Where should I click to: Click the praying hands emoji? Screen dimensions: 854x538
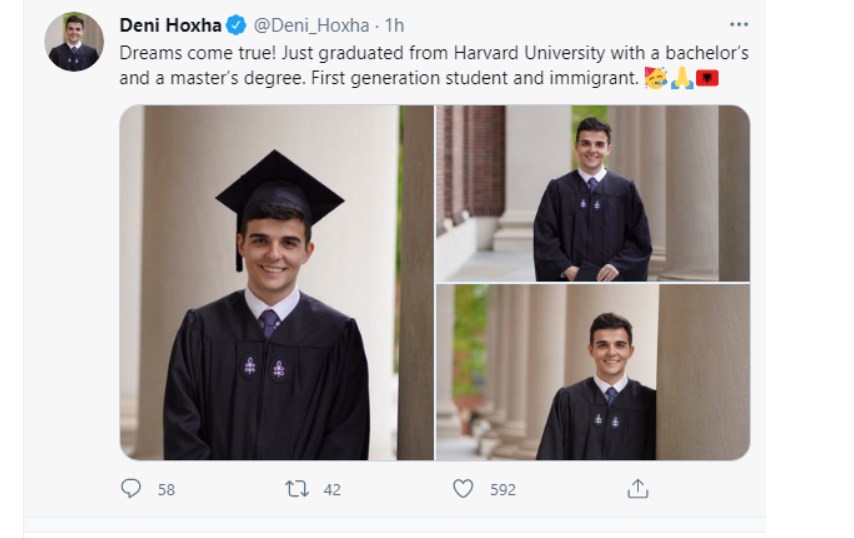(682, 77)
